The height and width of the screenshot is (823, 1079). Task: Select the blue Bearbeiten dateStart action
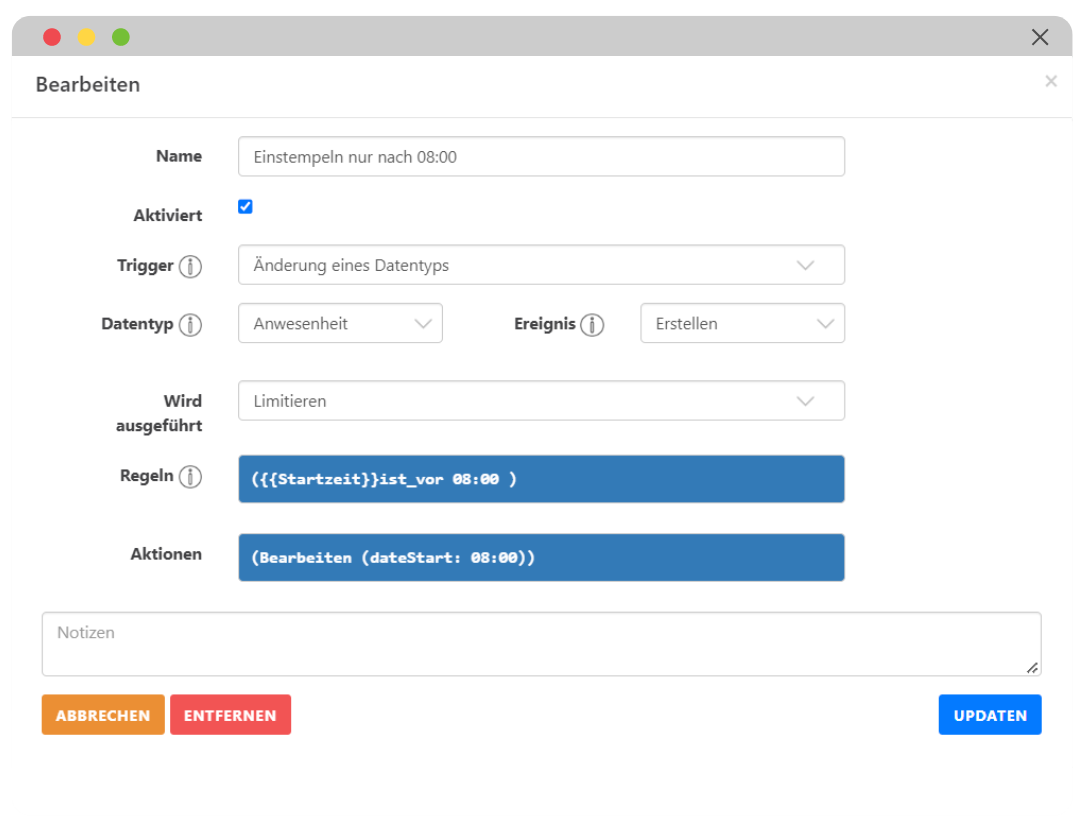pos(540,557)
